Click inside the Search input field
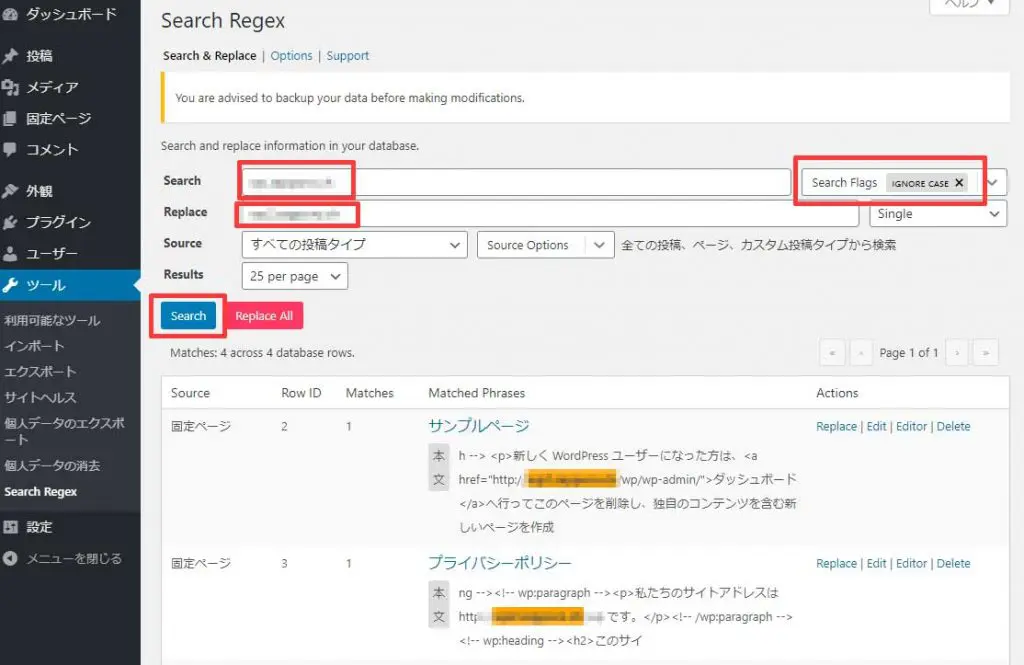 point(516,182)
